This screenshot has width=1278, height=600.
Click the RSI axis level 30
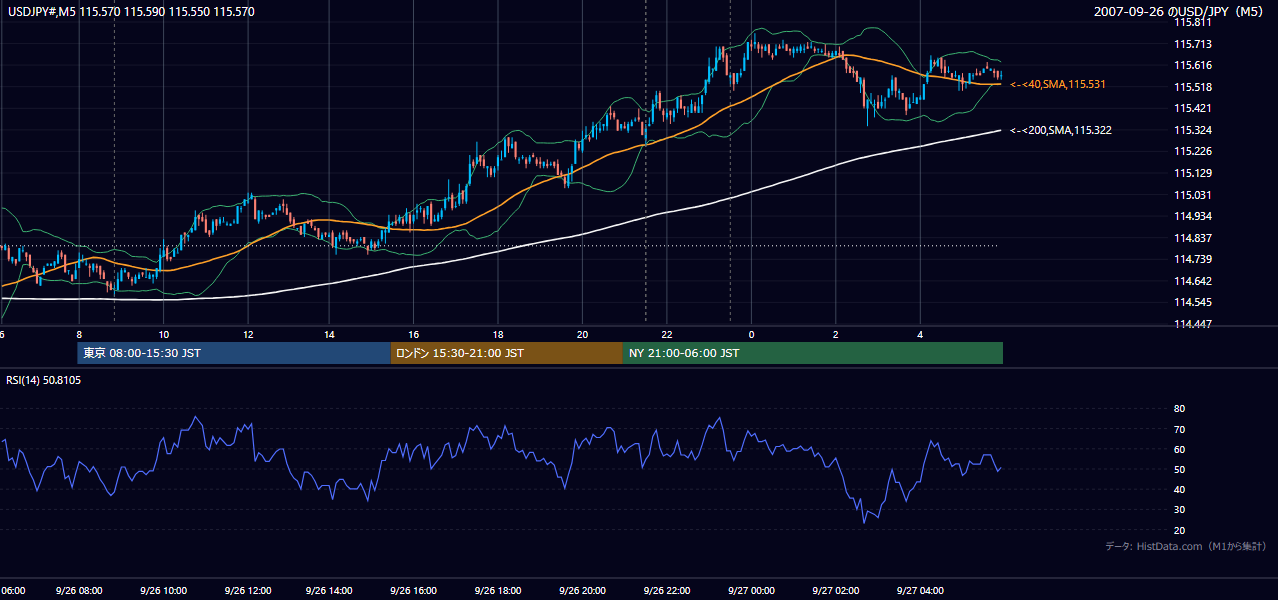(x=1179, y=510)
